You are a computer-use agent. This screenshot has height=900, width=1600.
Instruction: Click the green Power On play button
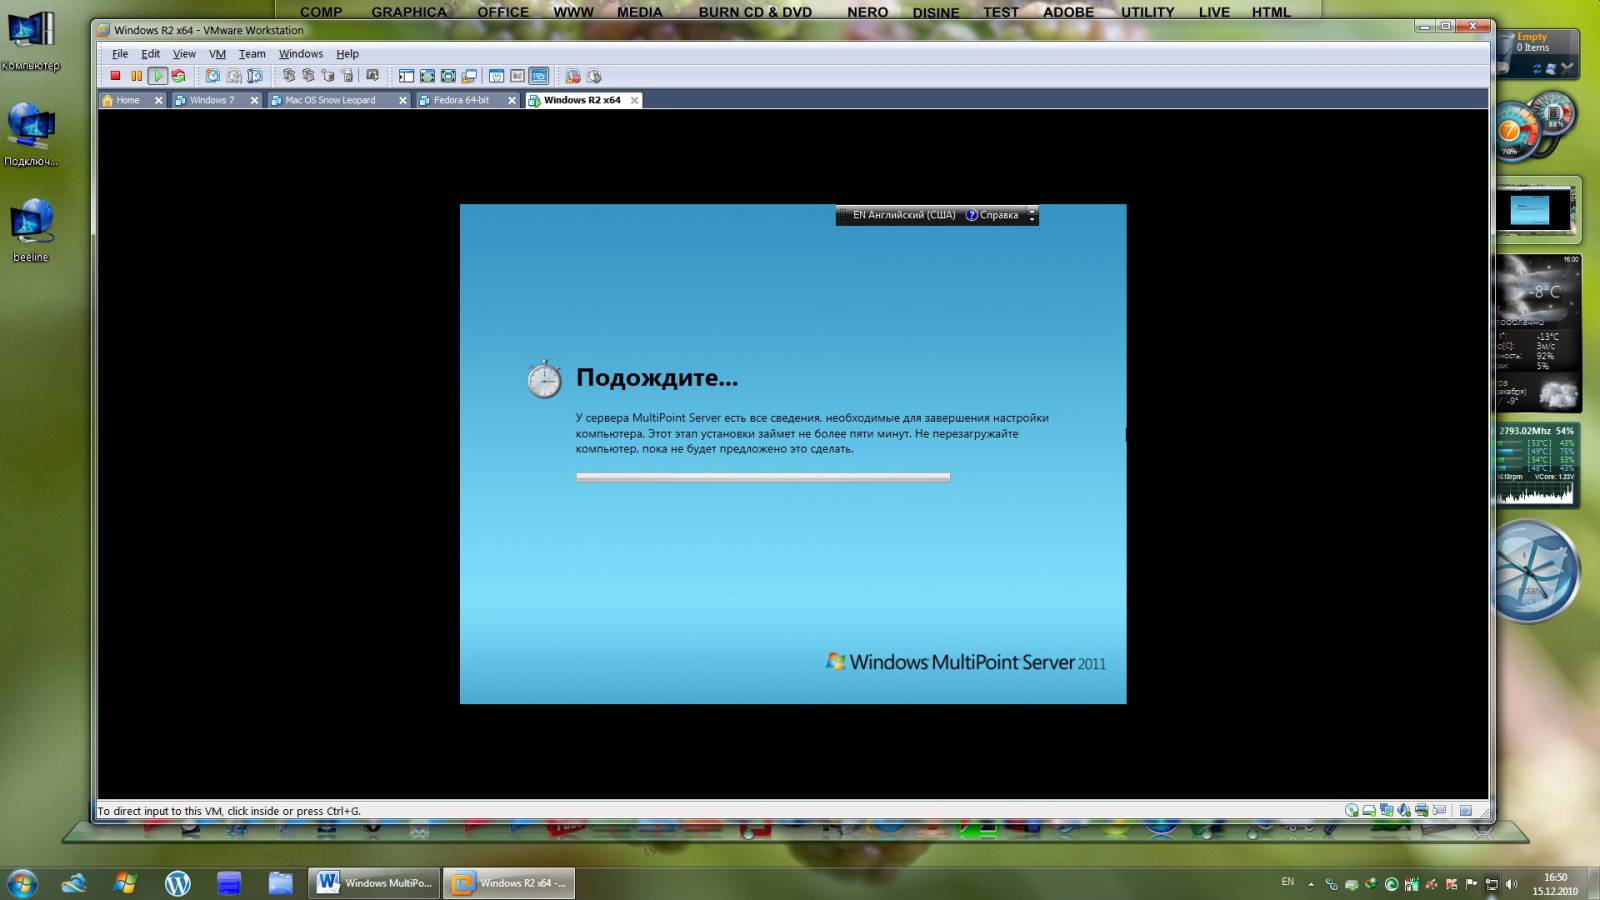pos(157,76)
